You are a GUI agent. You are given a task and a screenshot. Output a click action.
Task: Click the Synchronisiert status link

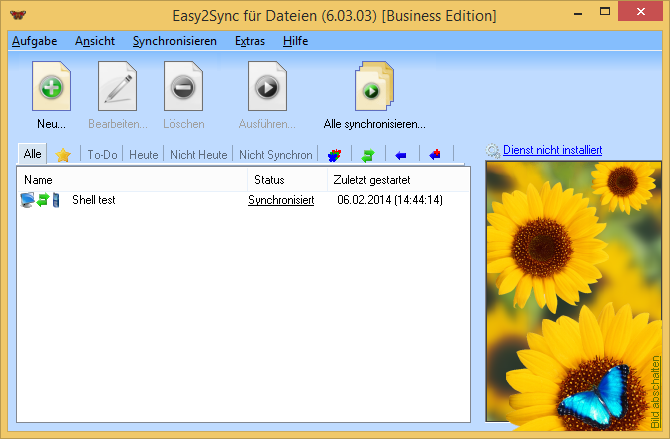click(281, 200)
